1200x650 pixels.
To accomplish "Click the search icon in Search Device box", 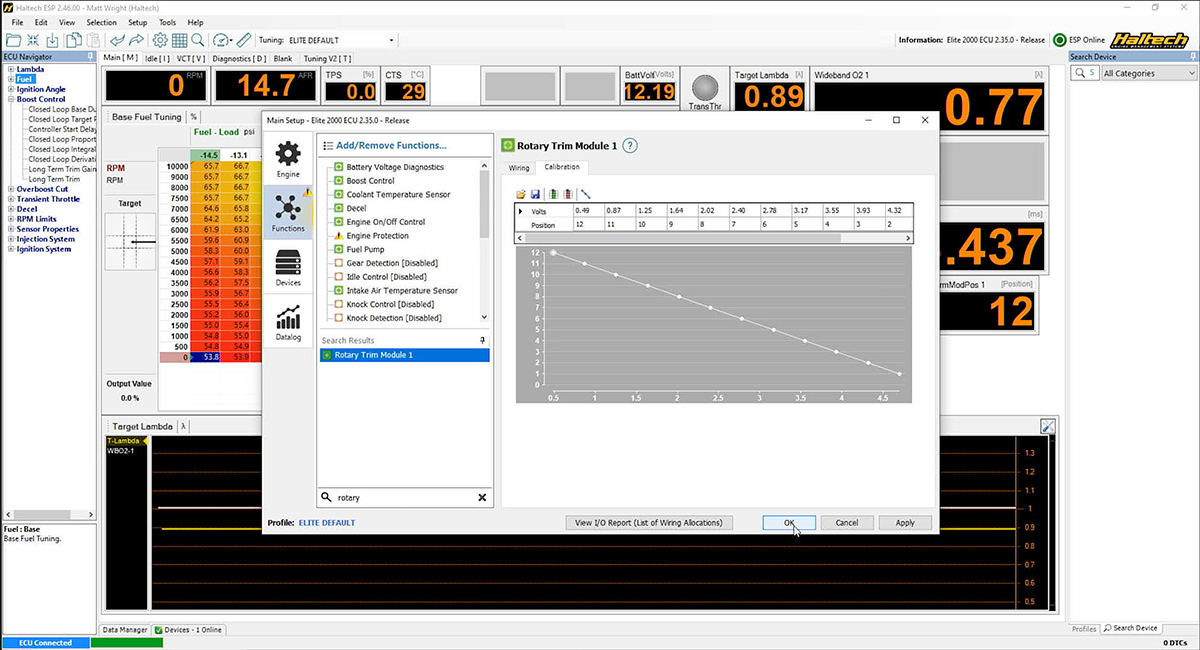I will click(x=1080, y=73).
